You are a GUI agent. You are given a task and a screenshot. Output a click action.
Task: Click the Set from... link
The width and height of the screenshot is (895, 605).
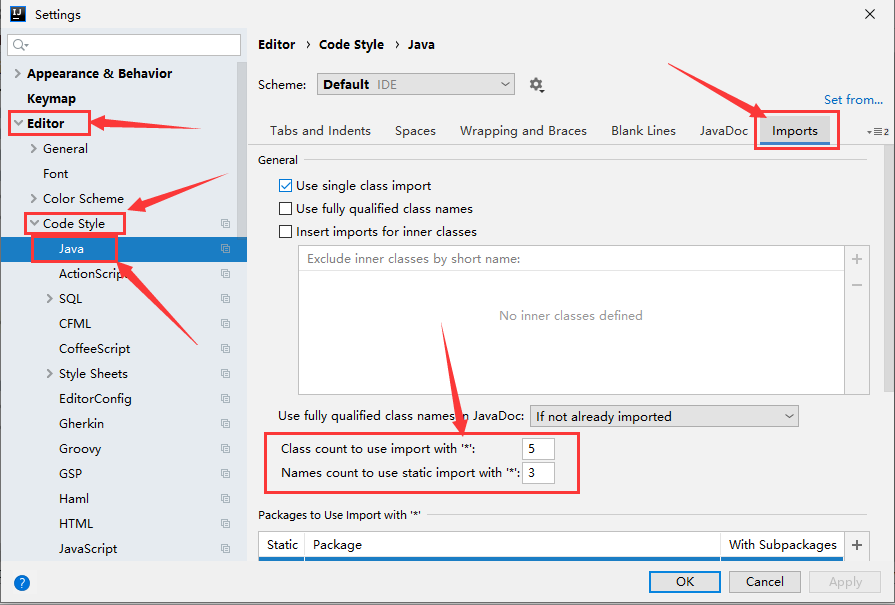[x=853, y=100]
